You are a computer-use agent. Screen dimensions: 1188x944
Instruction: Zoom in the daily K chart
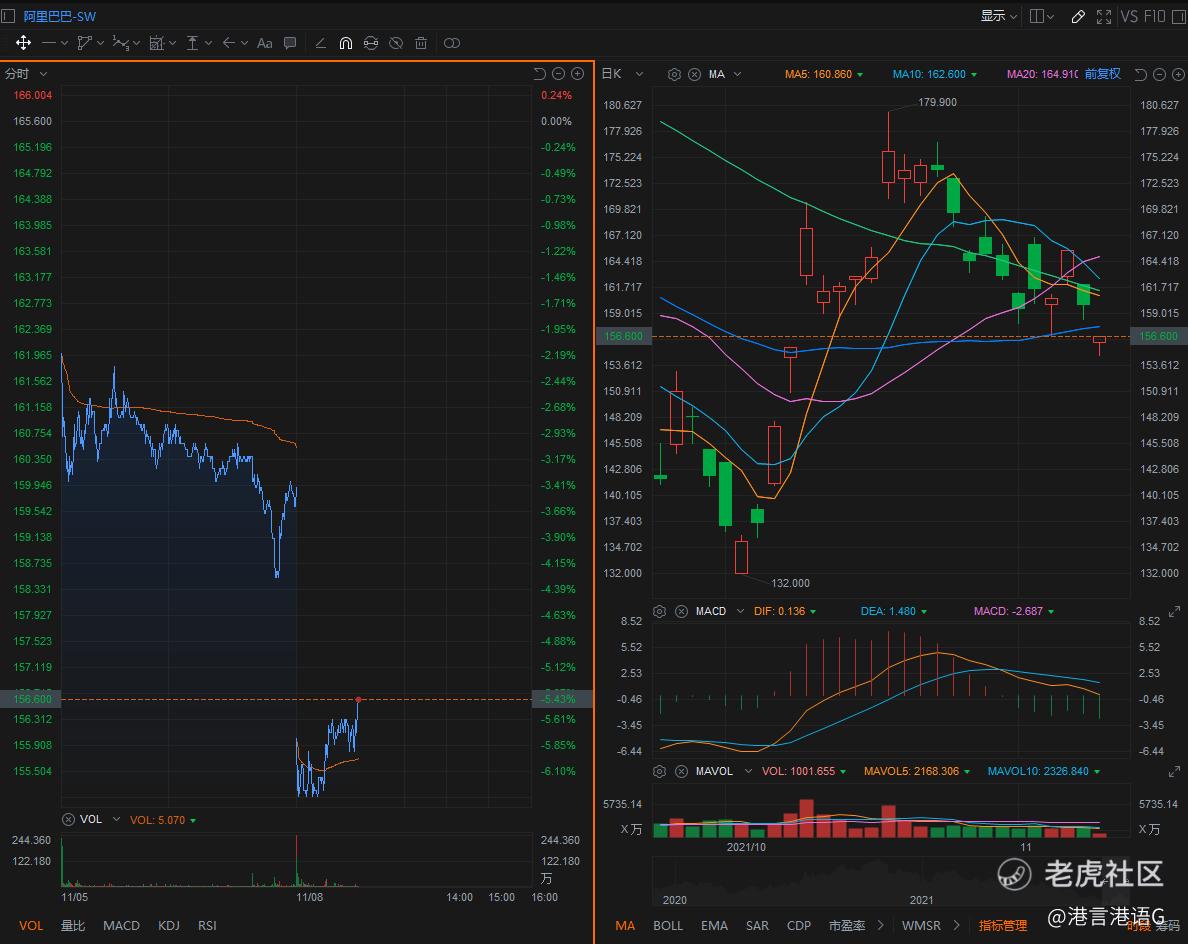coord(1178,74)
